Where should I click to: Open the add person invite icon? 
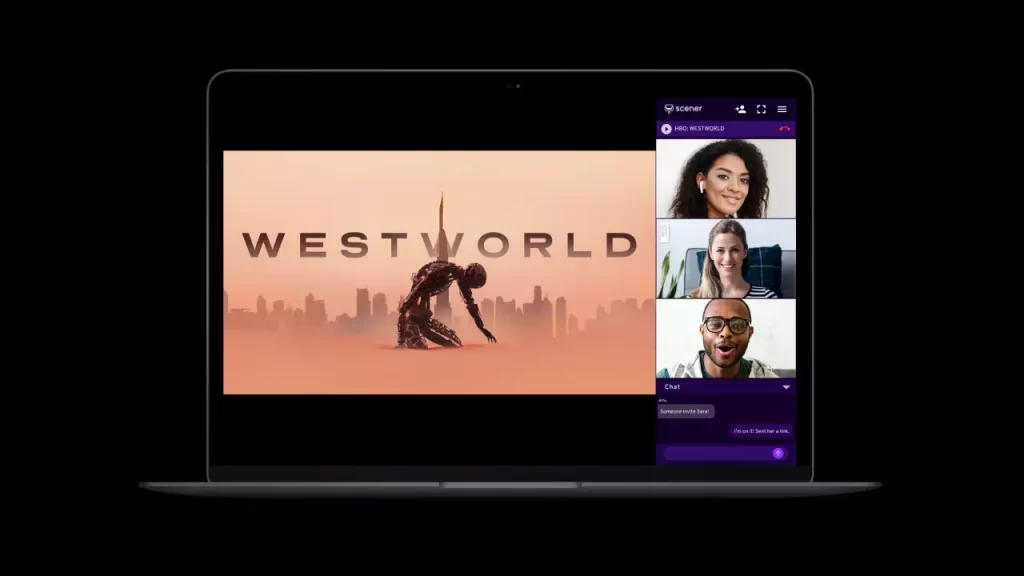pyautogui.click(x=740, y=109)
